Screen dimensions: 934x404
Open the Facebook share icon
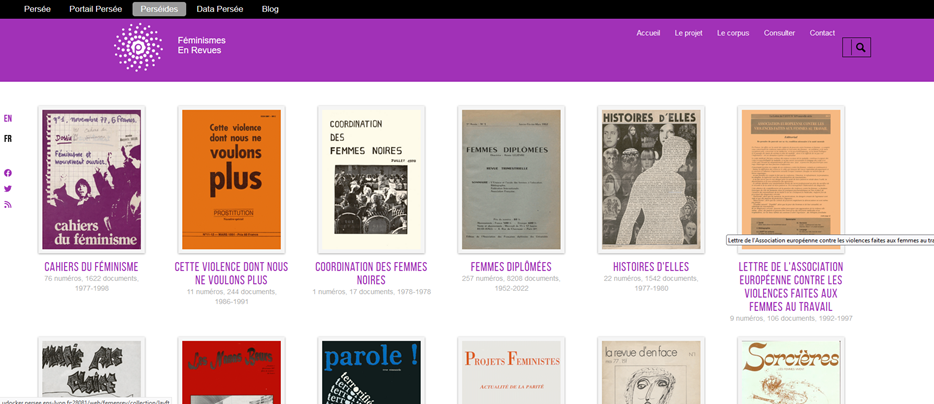coord(8,173)
